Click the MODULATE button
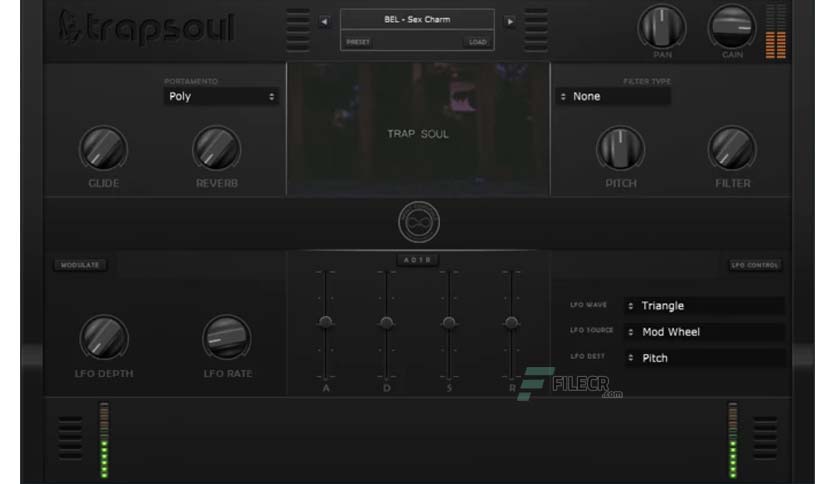This screenshot has height=484, width=836. [x=80, y=265]
